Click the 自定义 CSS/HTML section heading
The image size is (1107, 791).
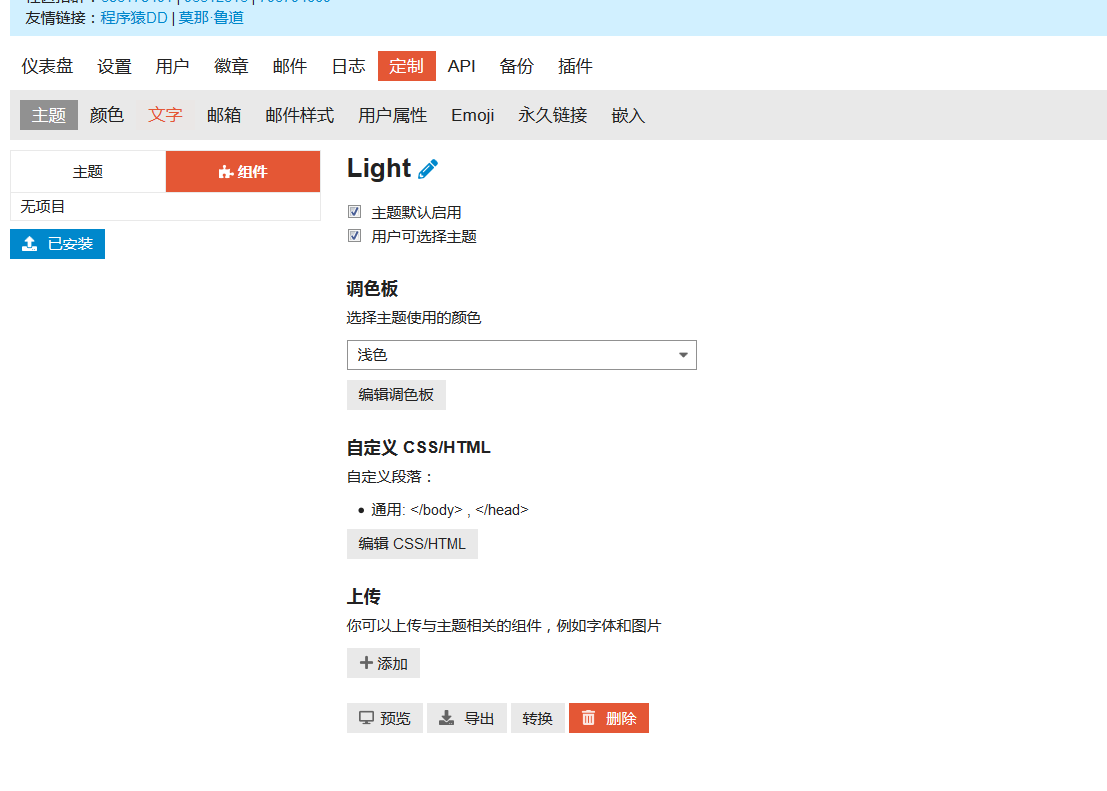pos(419,448)
